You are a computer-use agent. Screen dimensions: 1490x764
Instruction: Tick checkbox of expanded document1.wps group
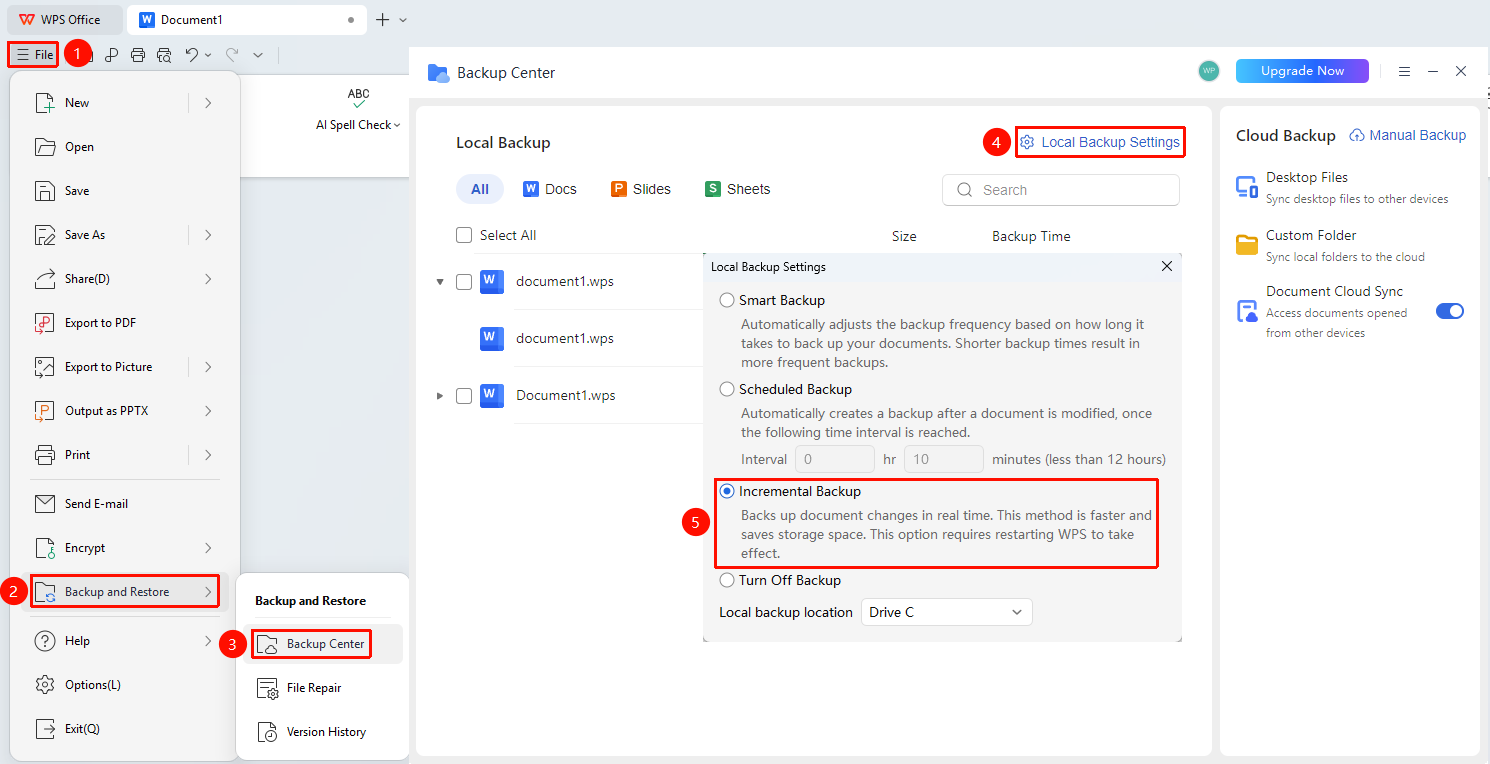464,282
